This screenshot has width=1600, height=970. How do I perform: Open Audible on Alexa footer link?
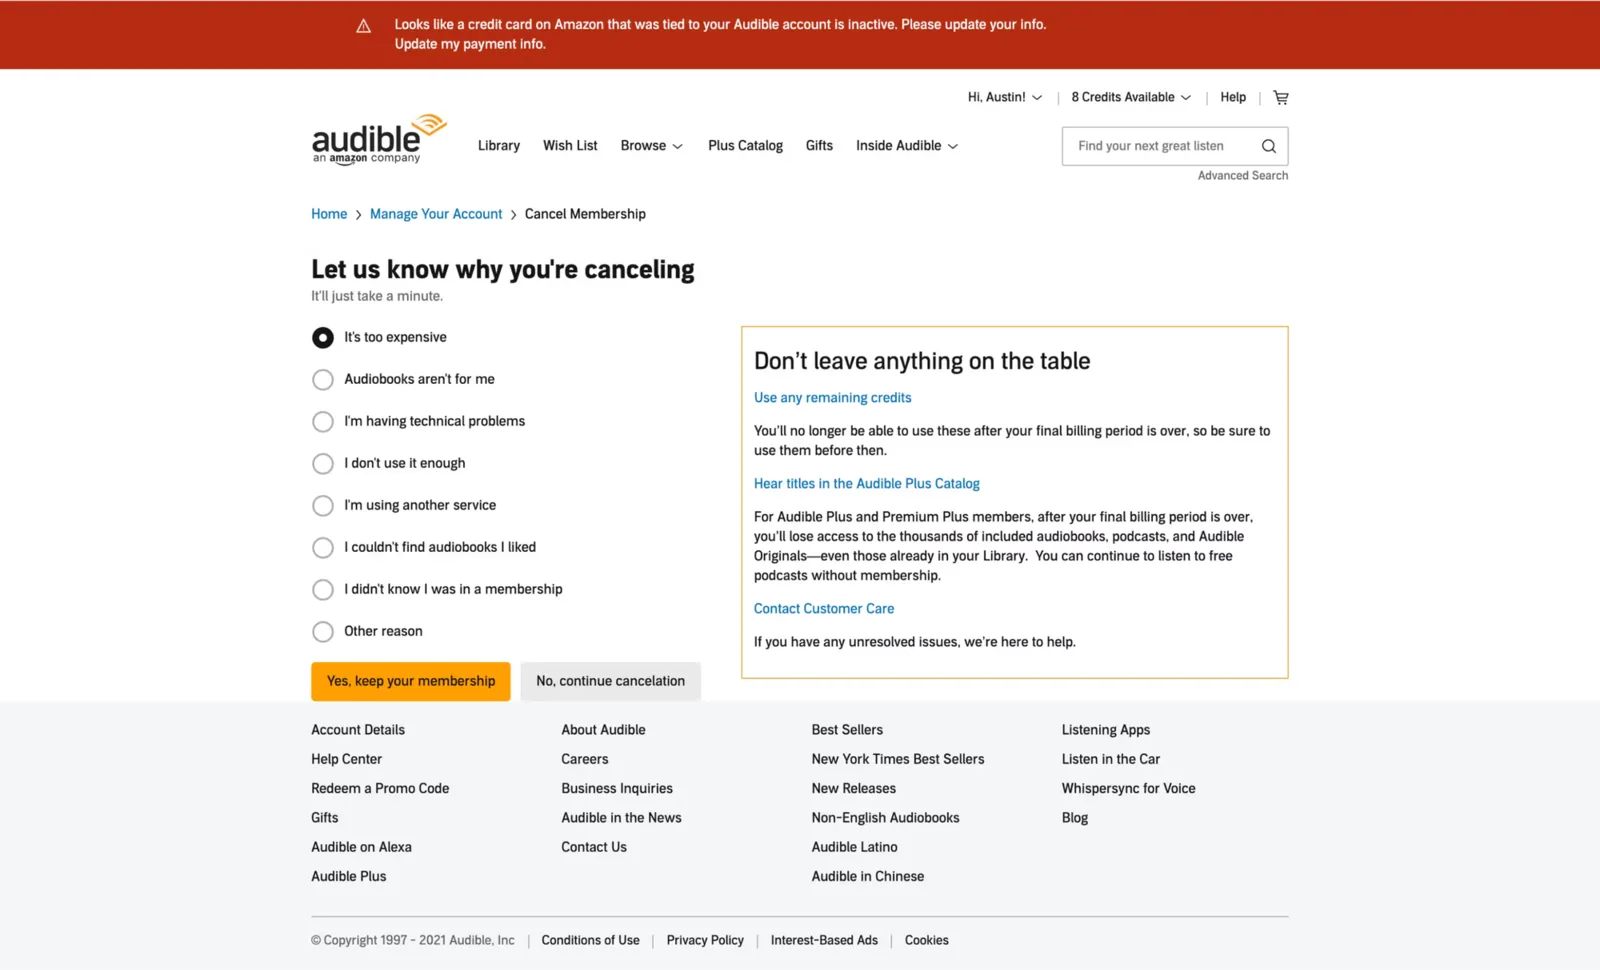pyautogui.click(x=361, y=847)
